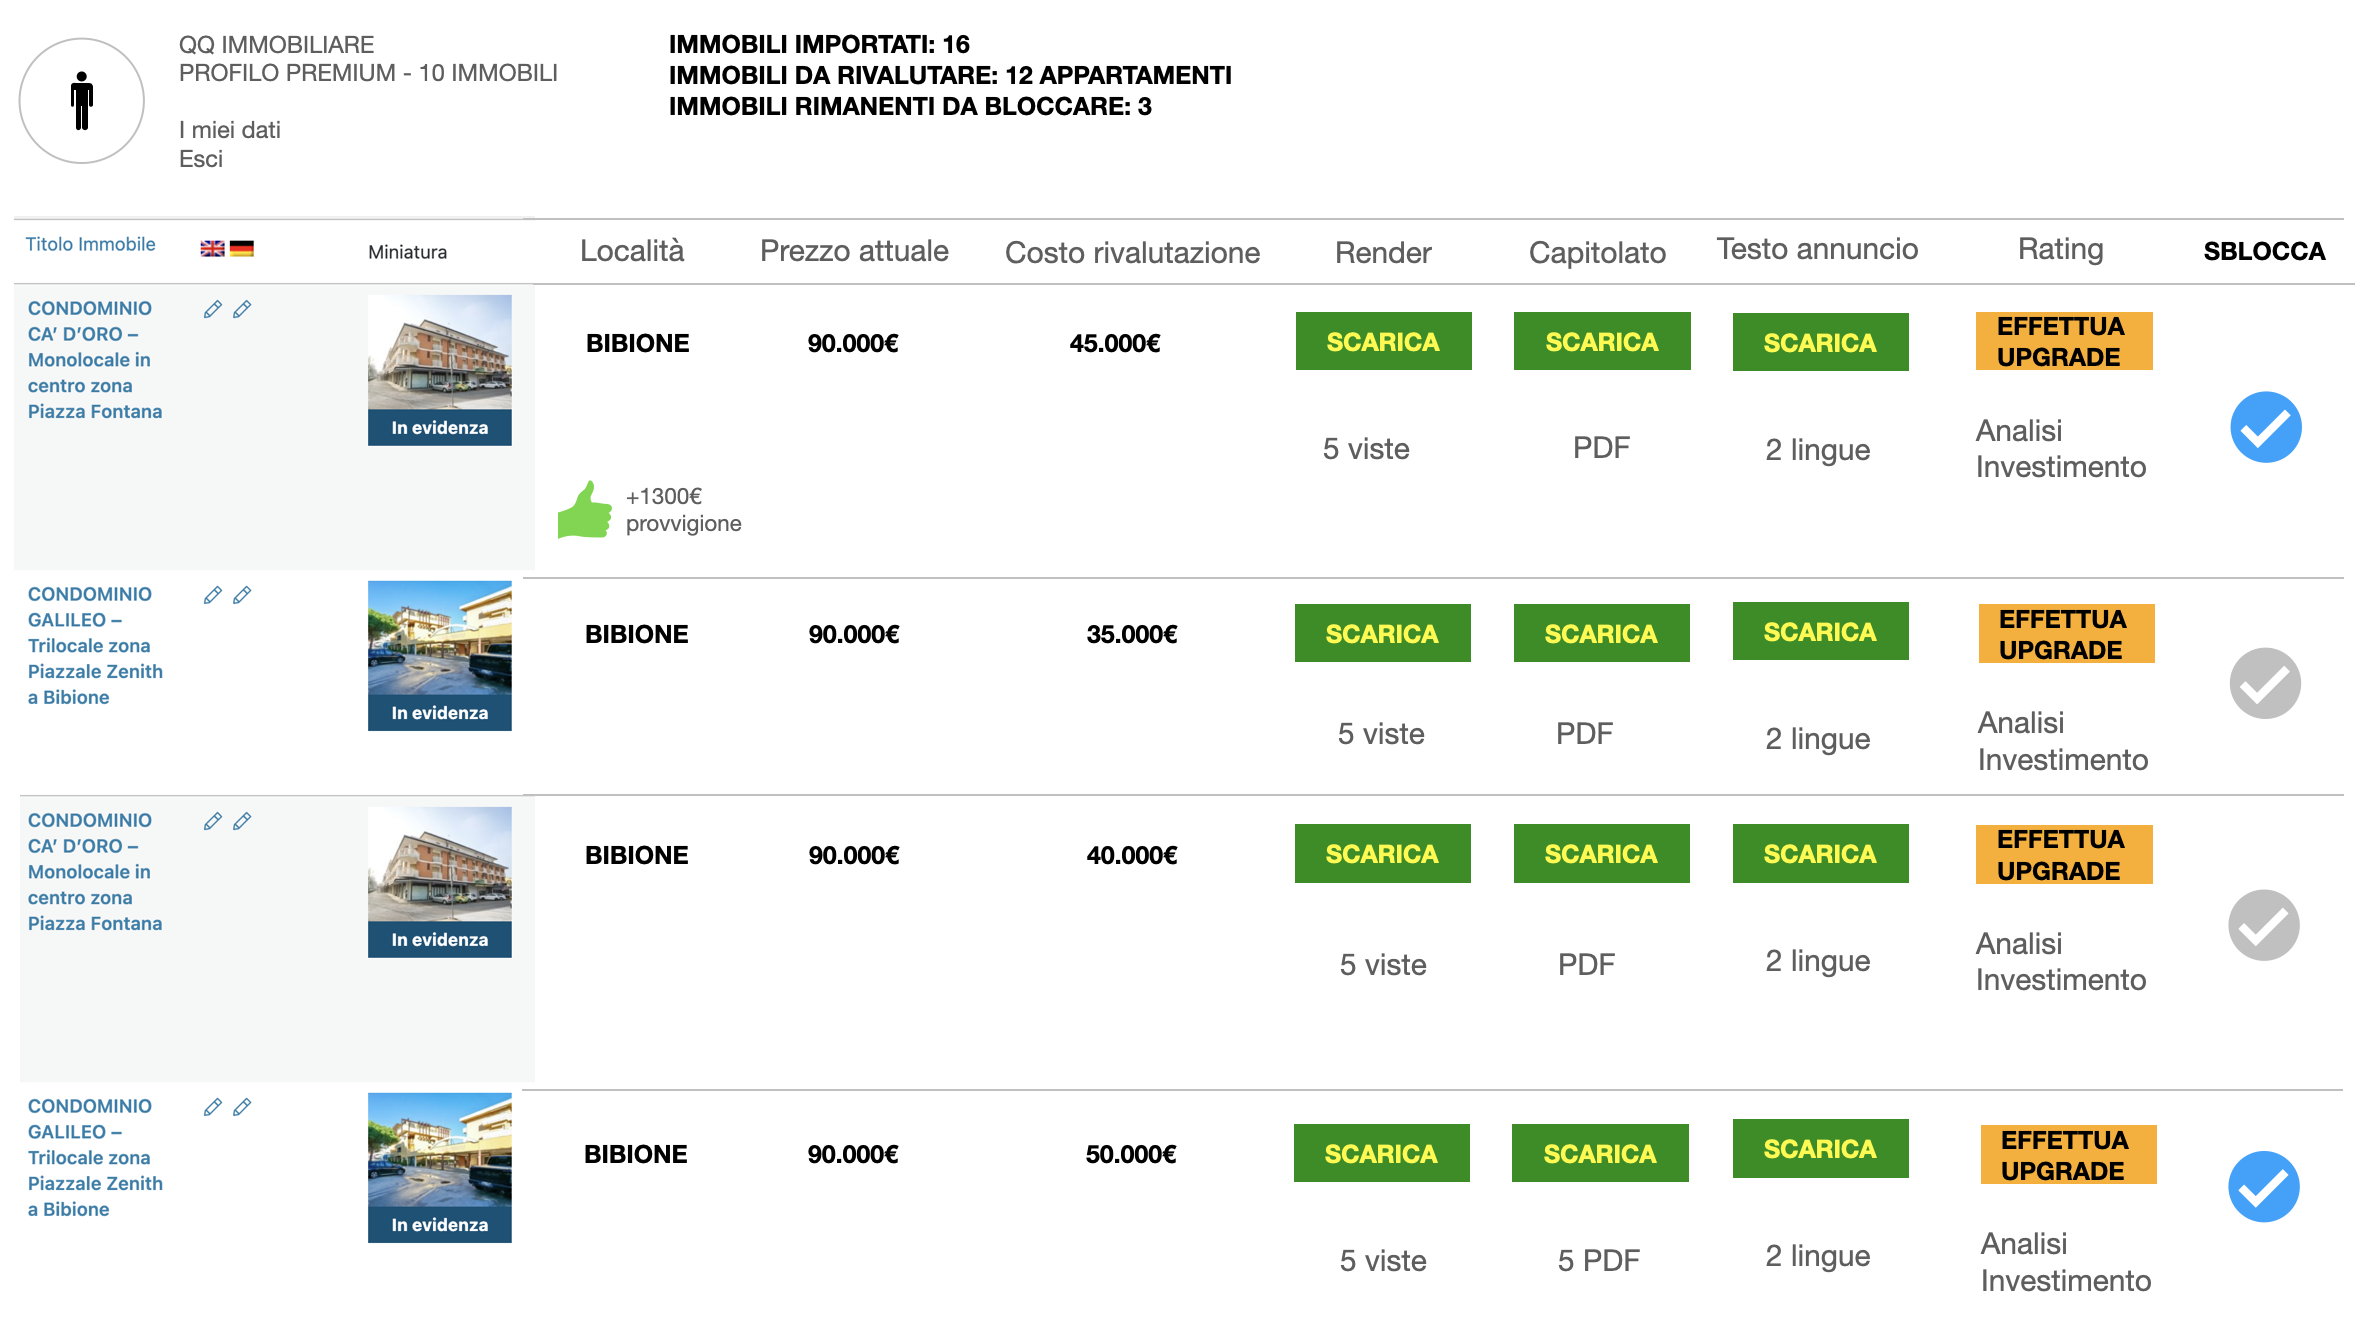Toggle blue unlock checkmark for first property
The height and width of the screenshot is (1320, 2366).
pos(2265,428)
